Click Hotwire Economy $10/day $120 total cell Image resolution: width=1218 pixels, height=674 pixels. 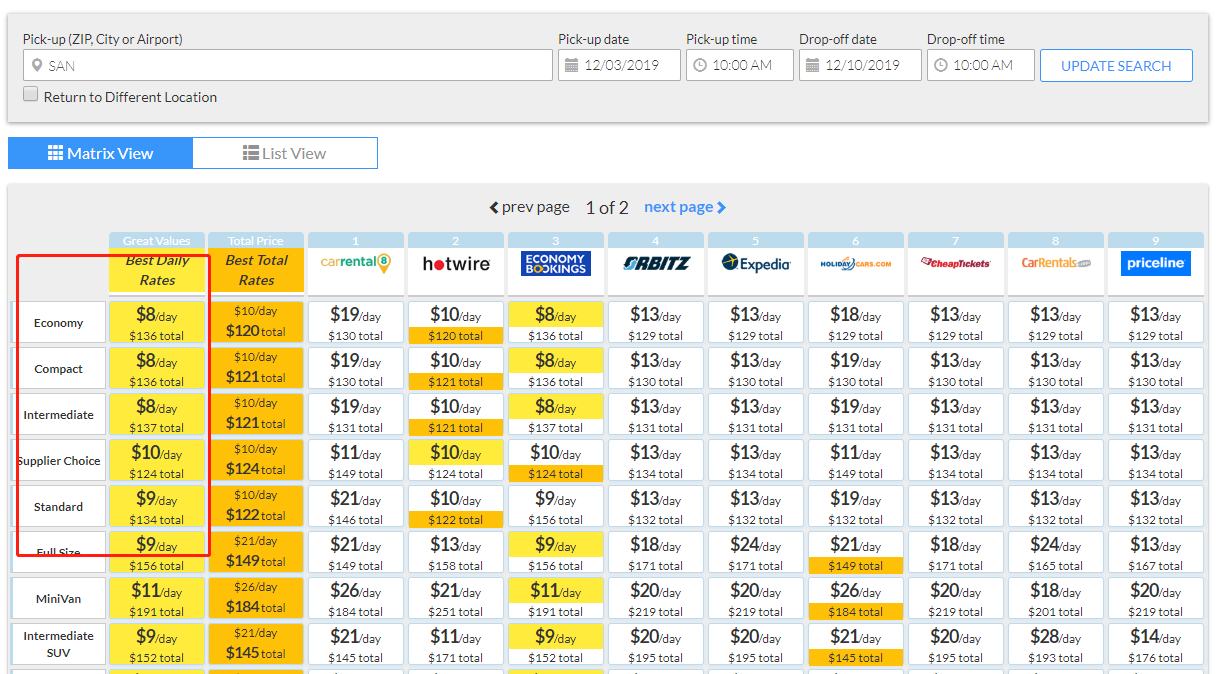point(456,323)
